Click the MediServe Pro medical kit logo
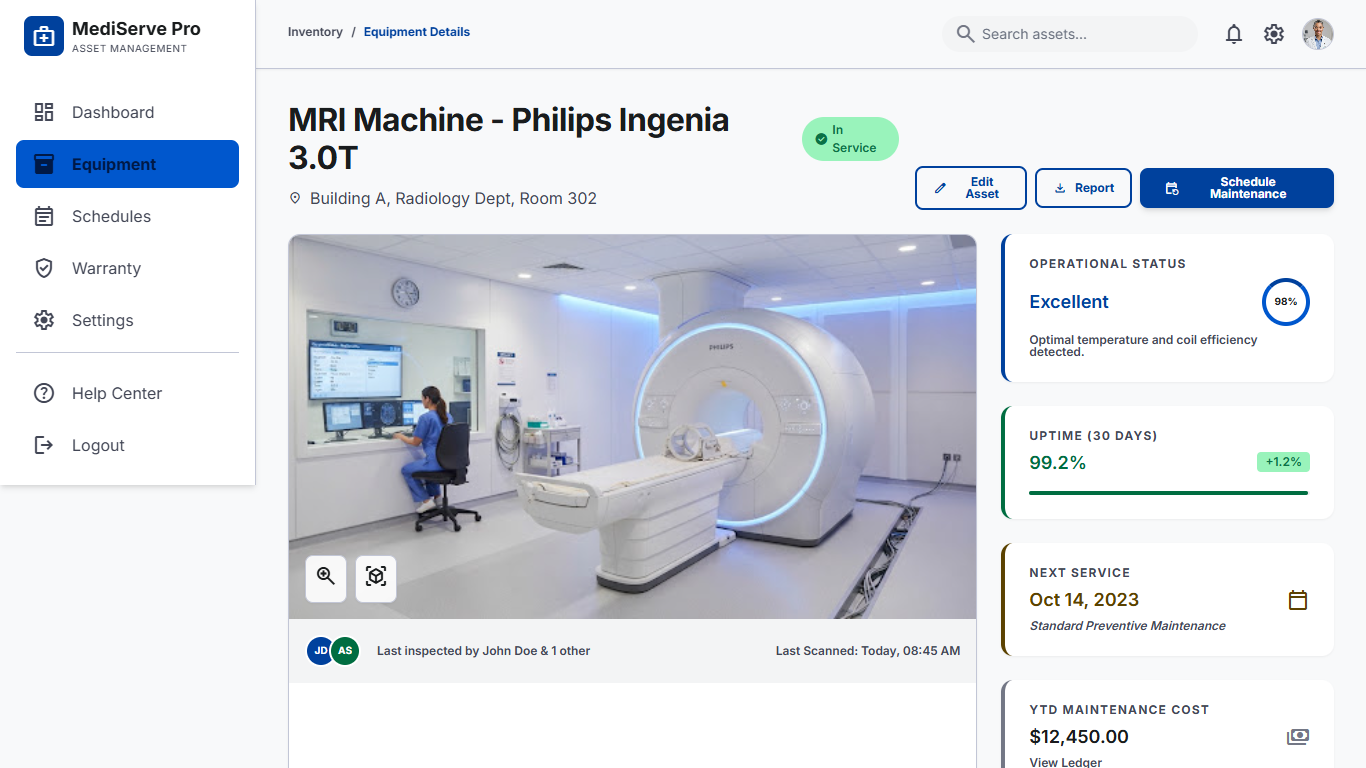This screenshot has width=1366, height=768. point(44,36)
